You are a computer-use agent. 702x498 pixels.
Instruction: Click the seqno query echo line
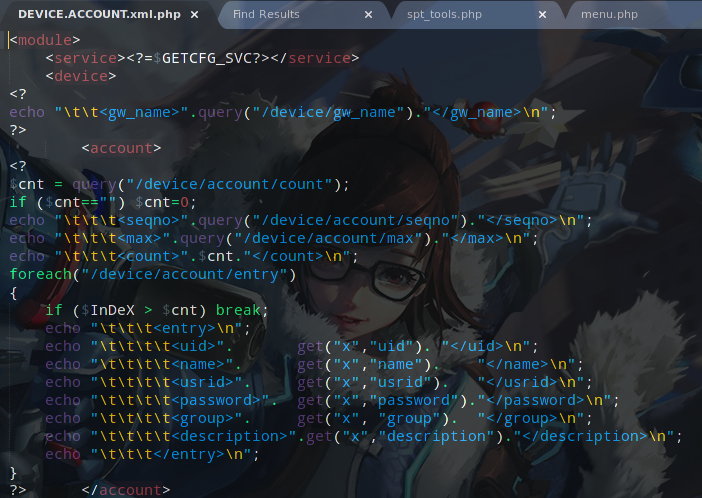coord(300,220)
